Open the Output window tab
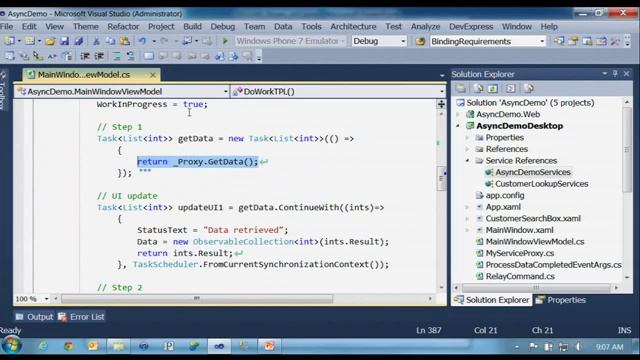640x360 pixels. [35, 317]
